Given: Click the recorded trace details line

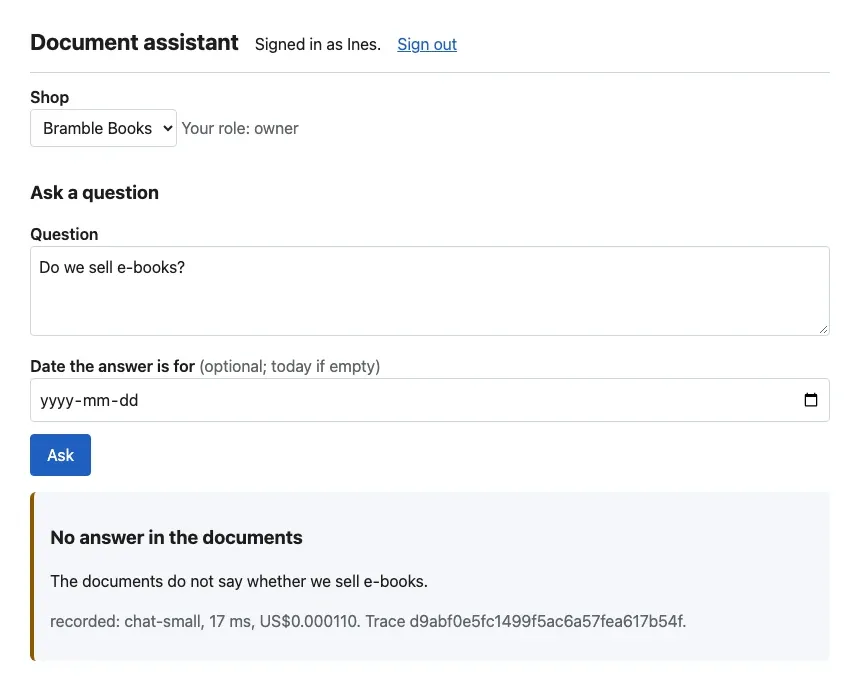Looking at the screenshot, I should point(368,621).
